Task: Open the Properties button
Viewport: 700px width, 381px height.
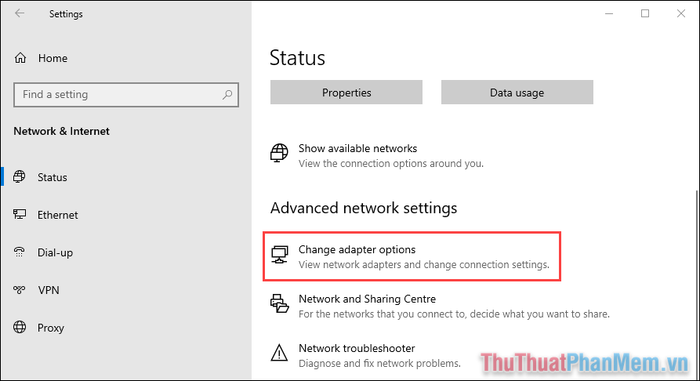Action: tap(346, 92)
